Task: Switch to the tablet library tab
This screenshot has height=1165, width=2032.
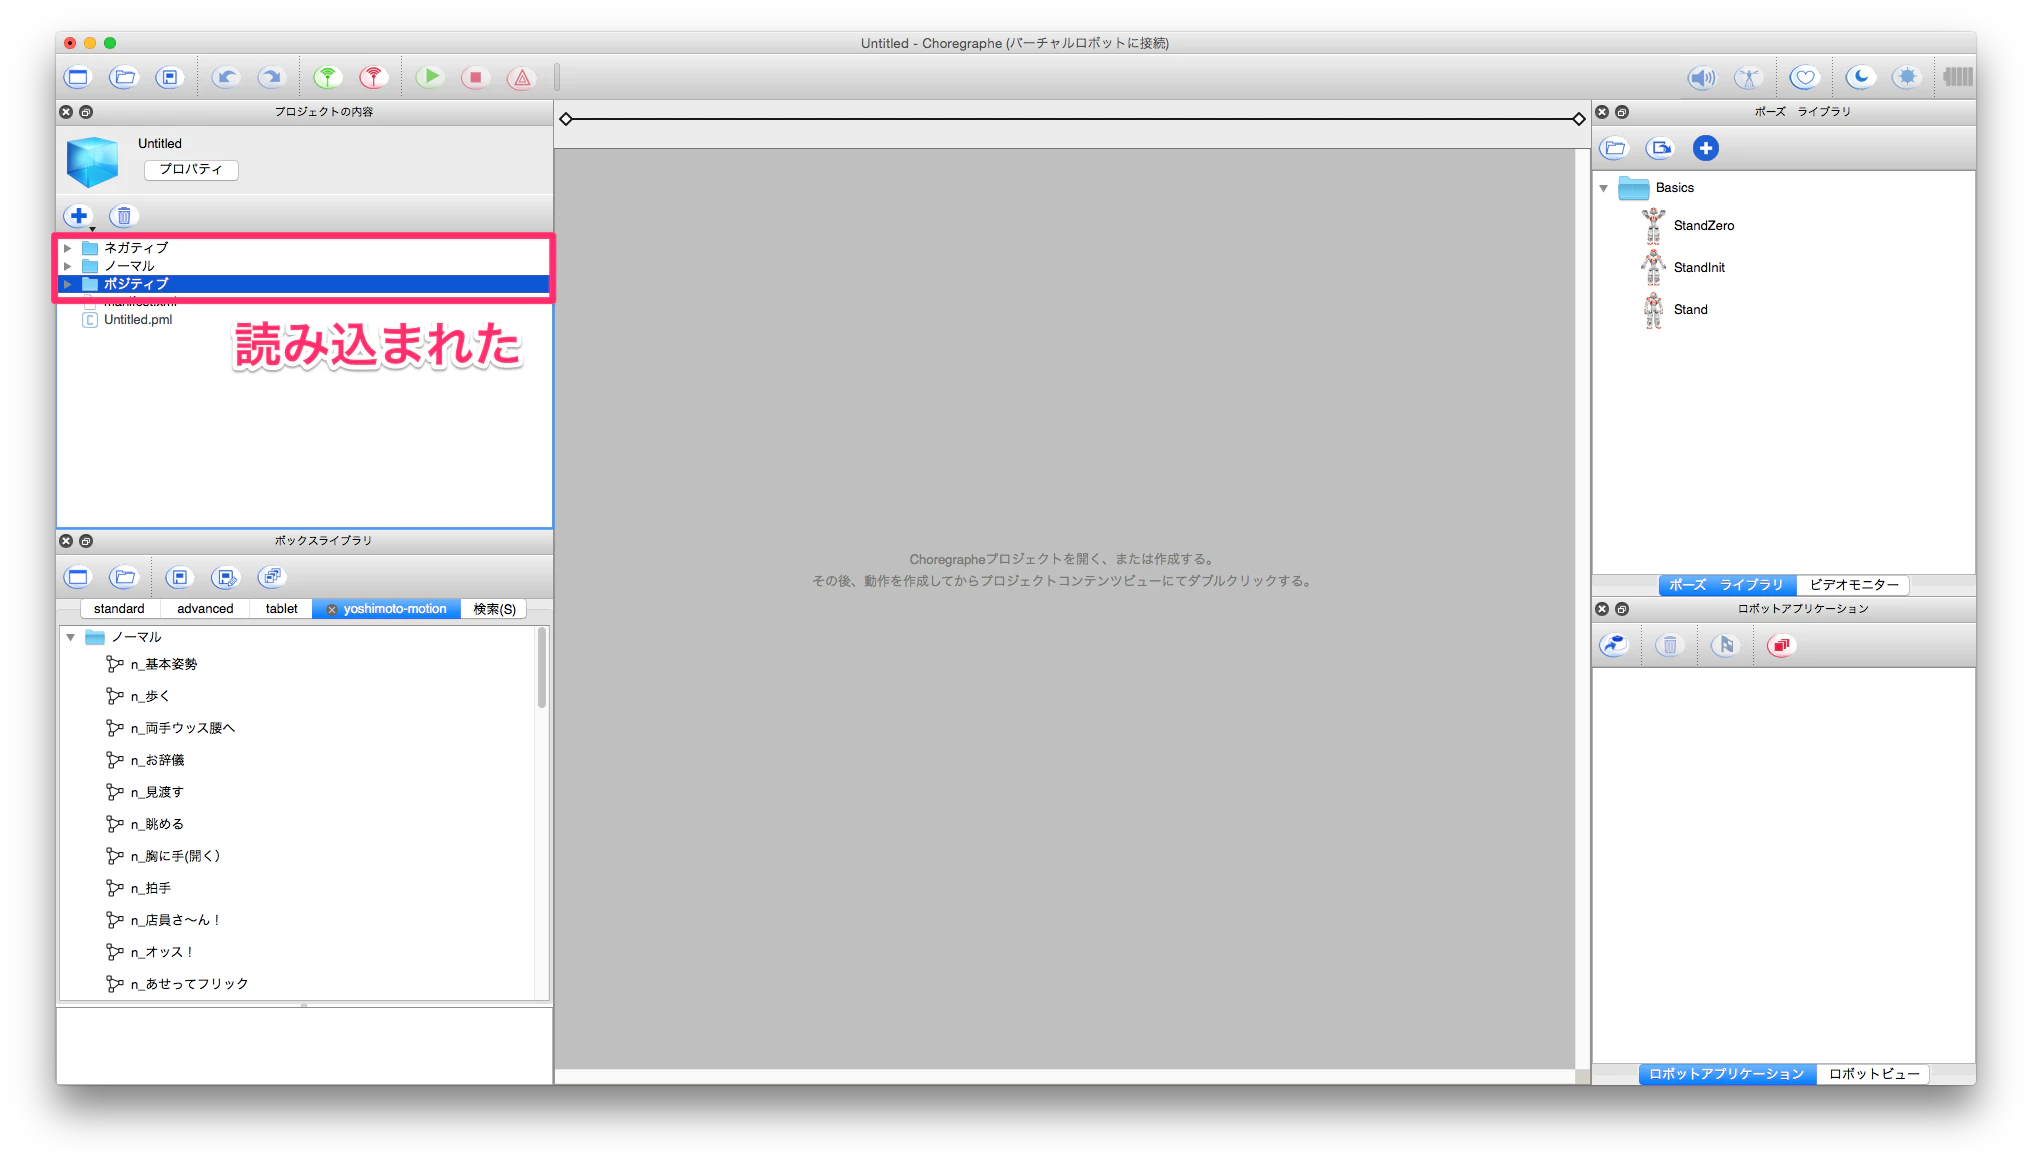Action: (282, 609)
